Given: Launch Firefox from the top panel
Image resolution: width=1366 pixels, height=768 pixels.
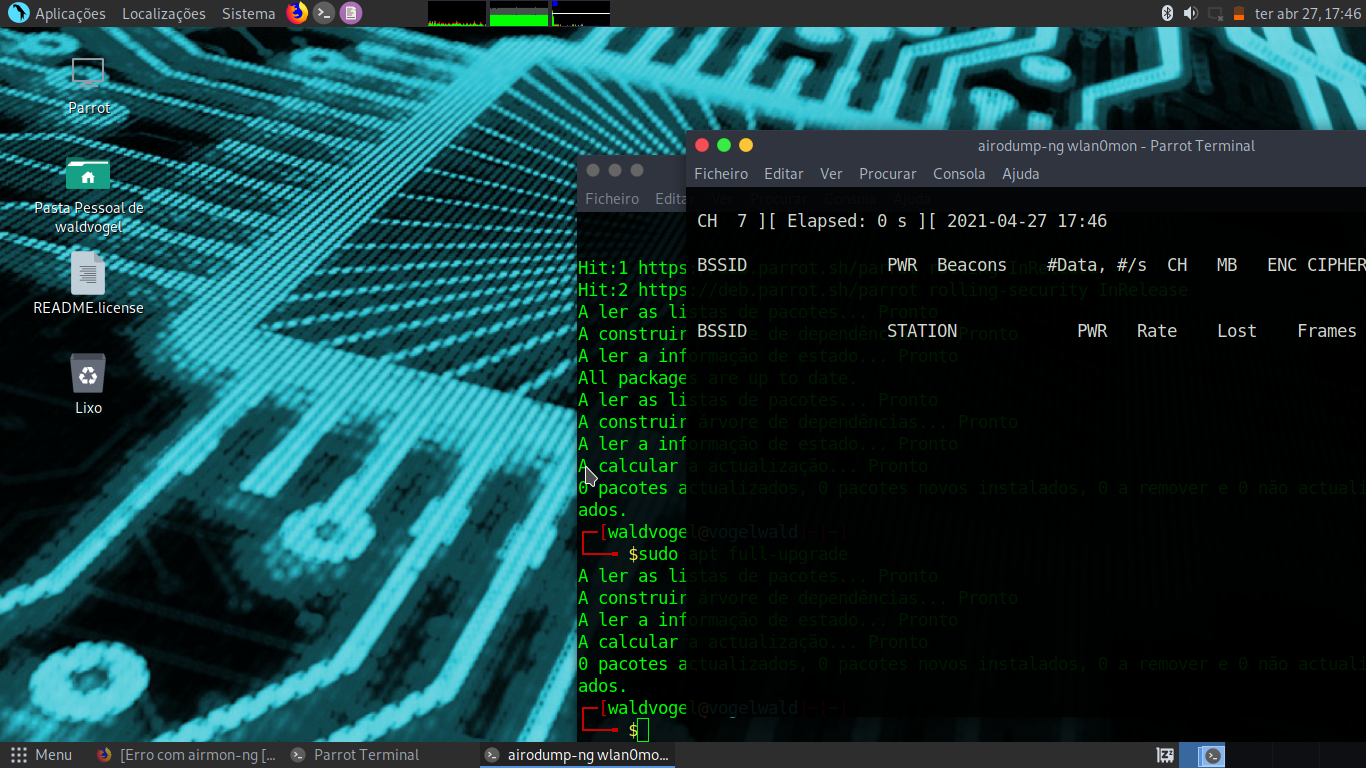Looking at the screenshot, I should click(x=297, y=13).
